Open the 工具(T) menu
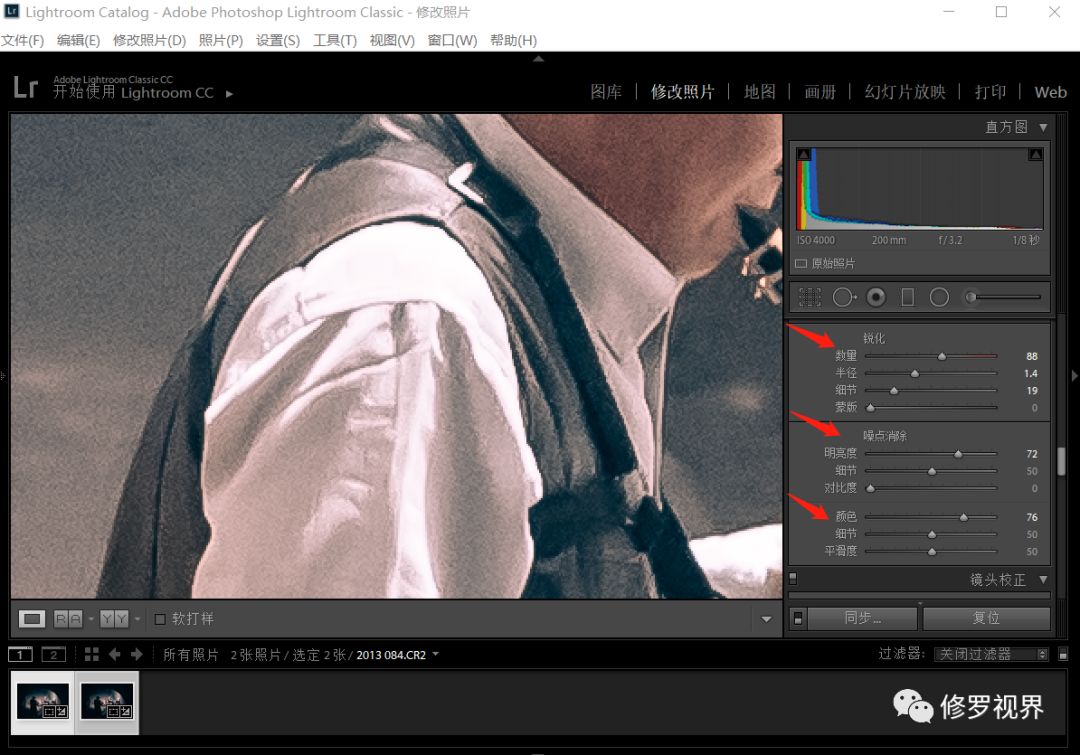Screen dimensions: 1080x755 coord(335,40)
